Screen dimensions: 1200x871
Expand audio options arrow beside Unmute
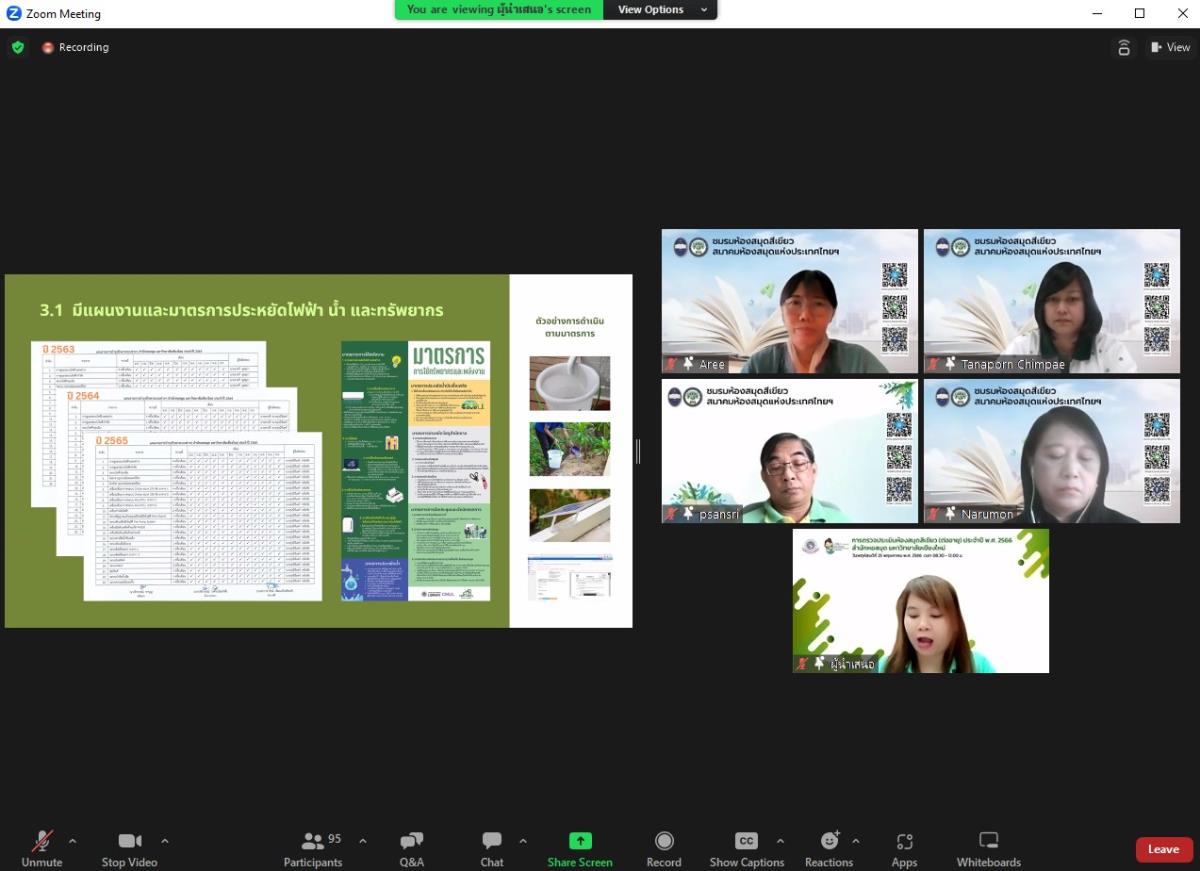pos(72,841)
